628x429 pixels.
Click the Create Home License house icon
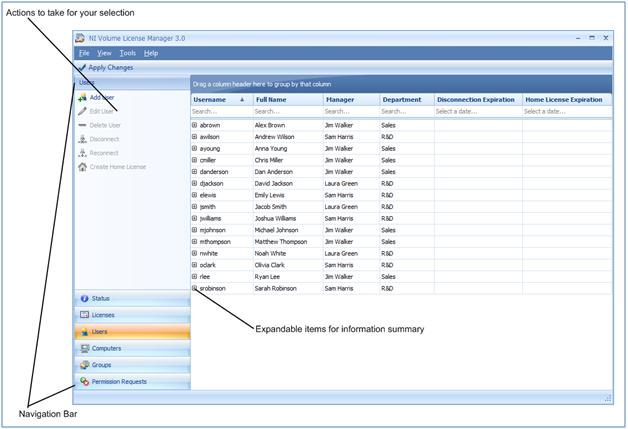(x=83, y=167)
